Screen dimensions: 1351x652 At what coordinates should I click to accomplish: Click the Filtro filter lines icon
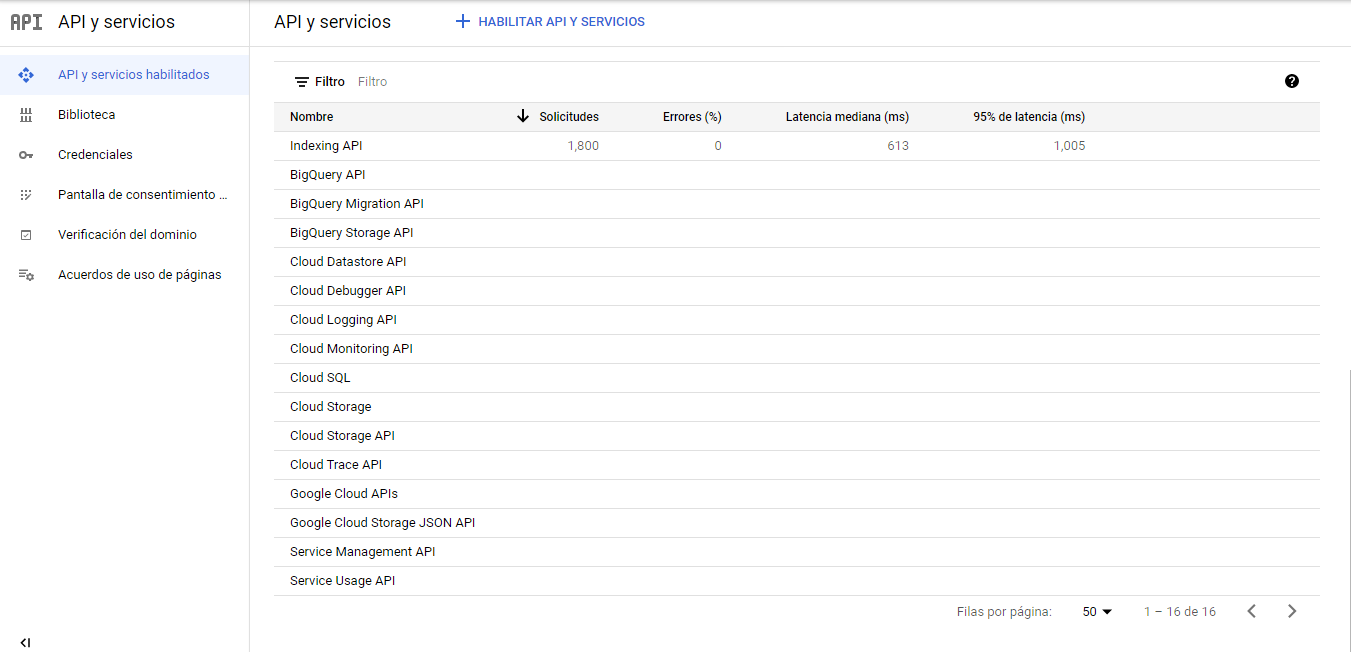point(301,82)
